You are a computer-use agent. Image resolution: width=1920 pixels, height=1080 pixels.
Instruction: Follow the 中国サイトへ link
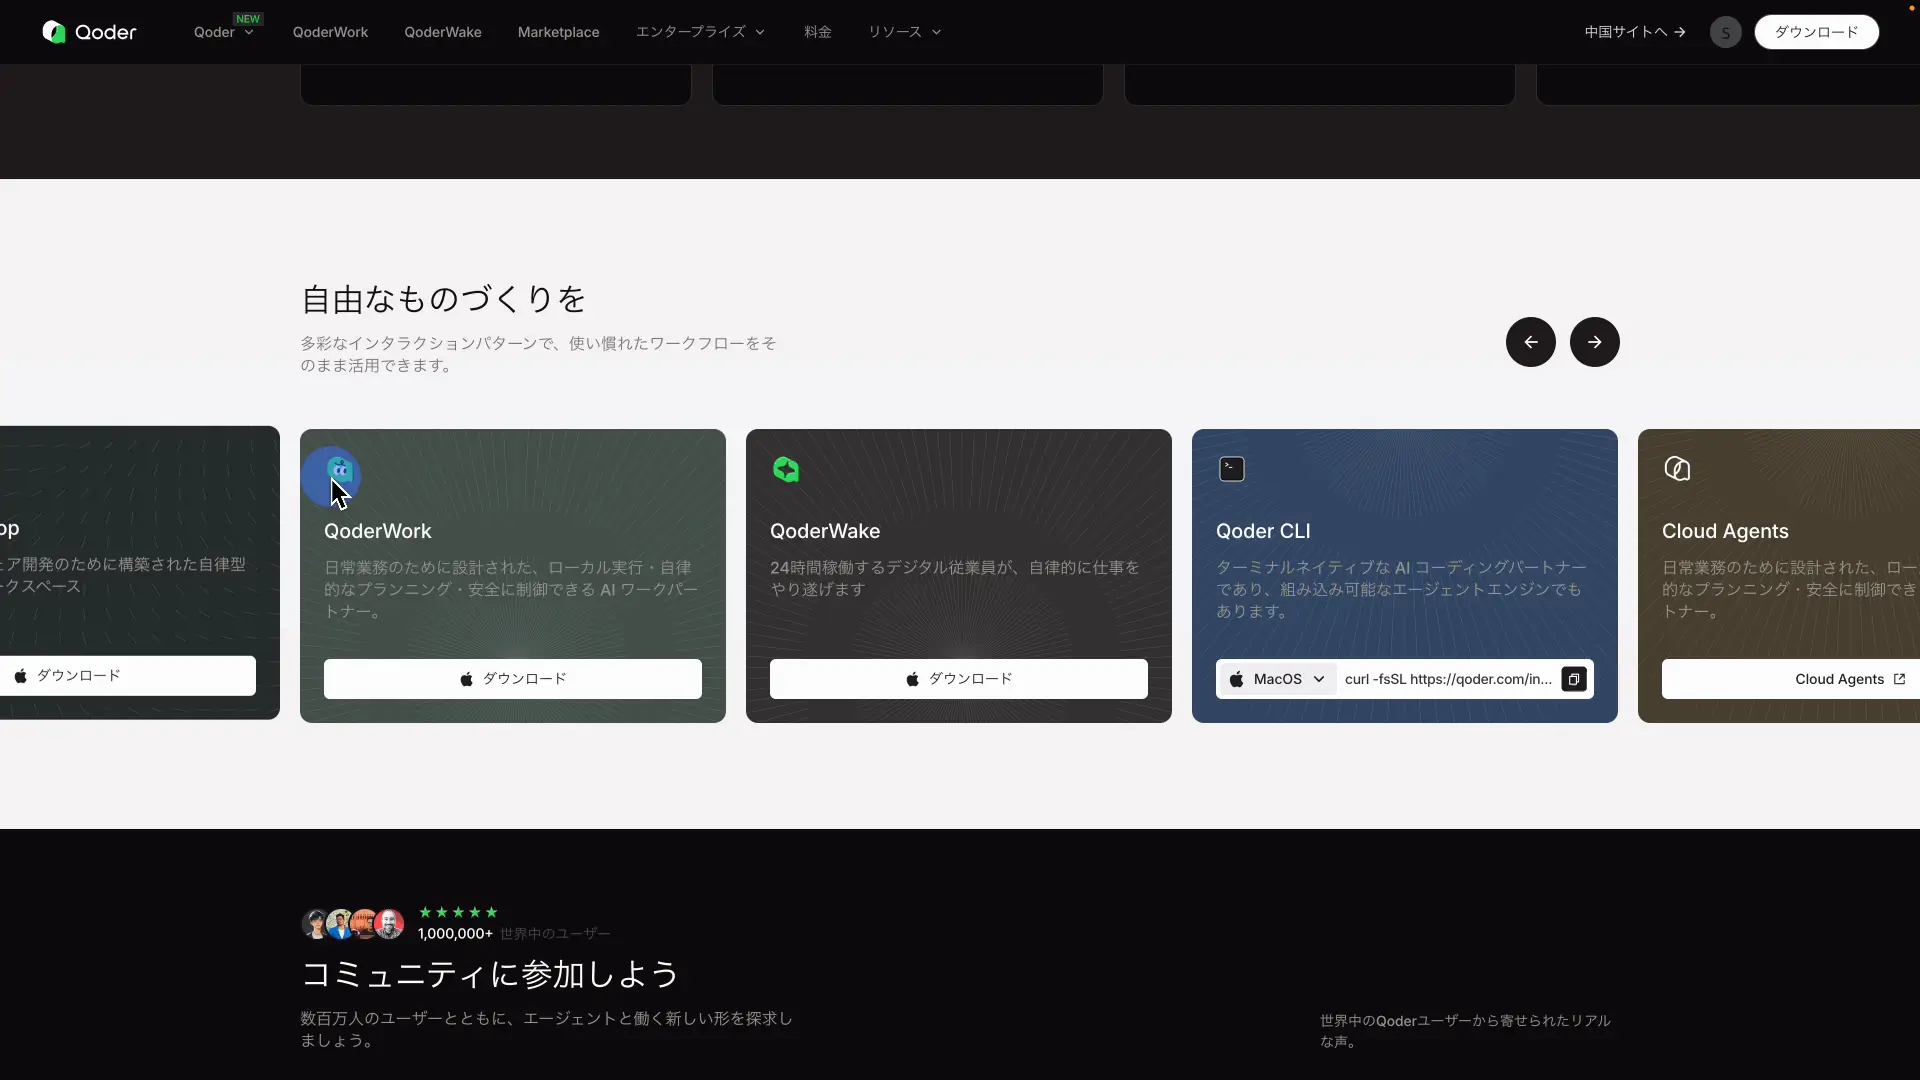[x=1635, y=32]
